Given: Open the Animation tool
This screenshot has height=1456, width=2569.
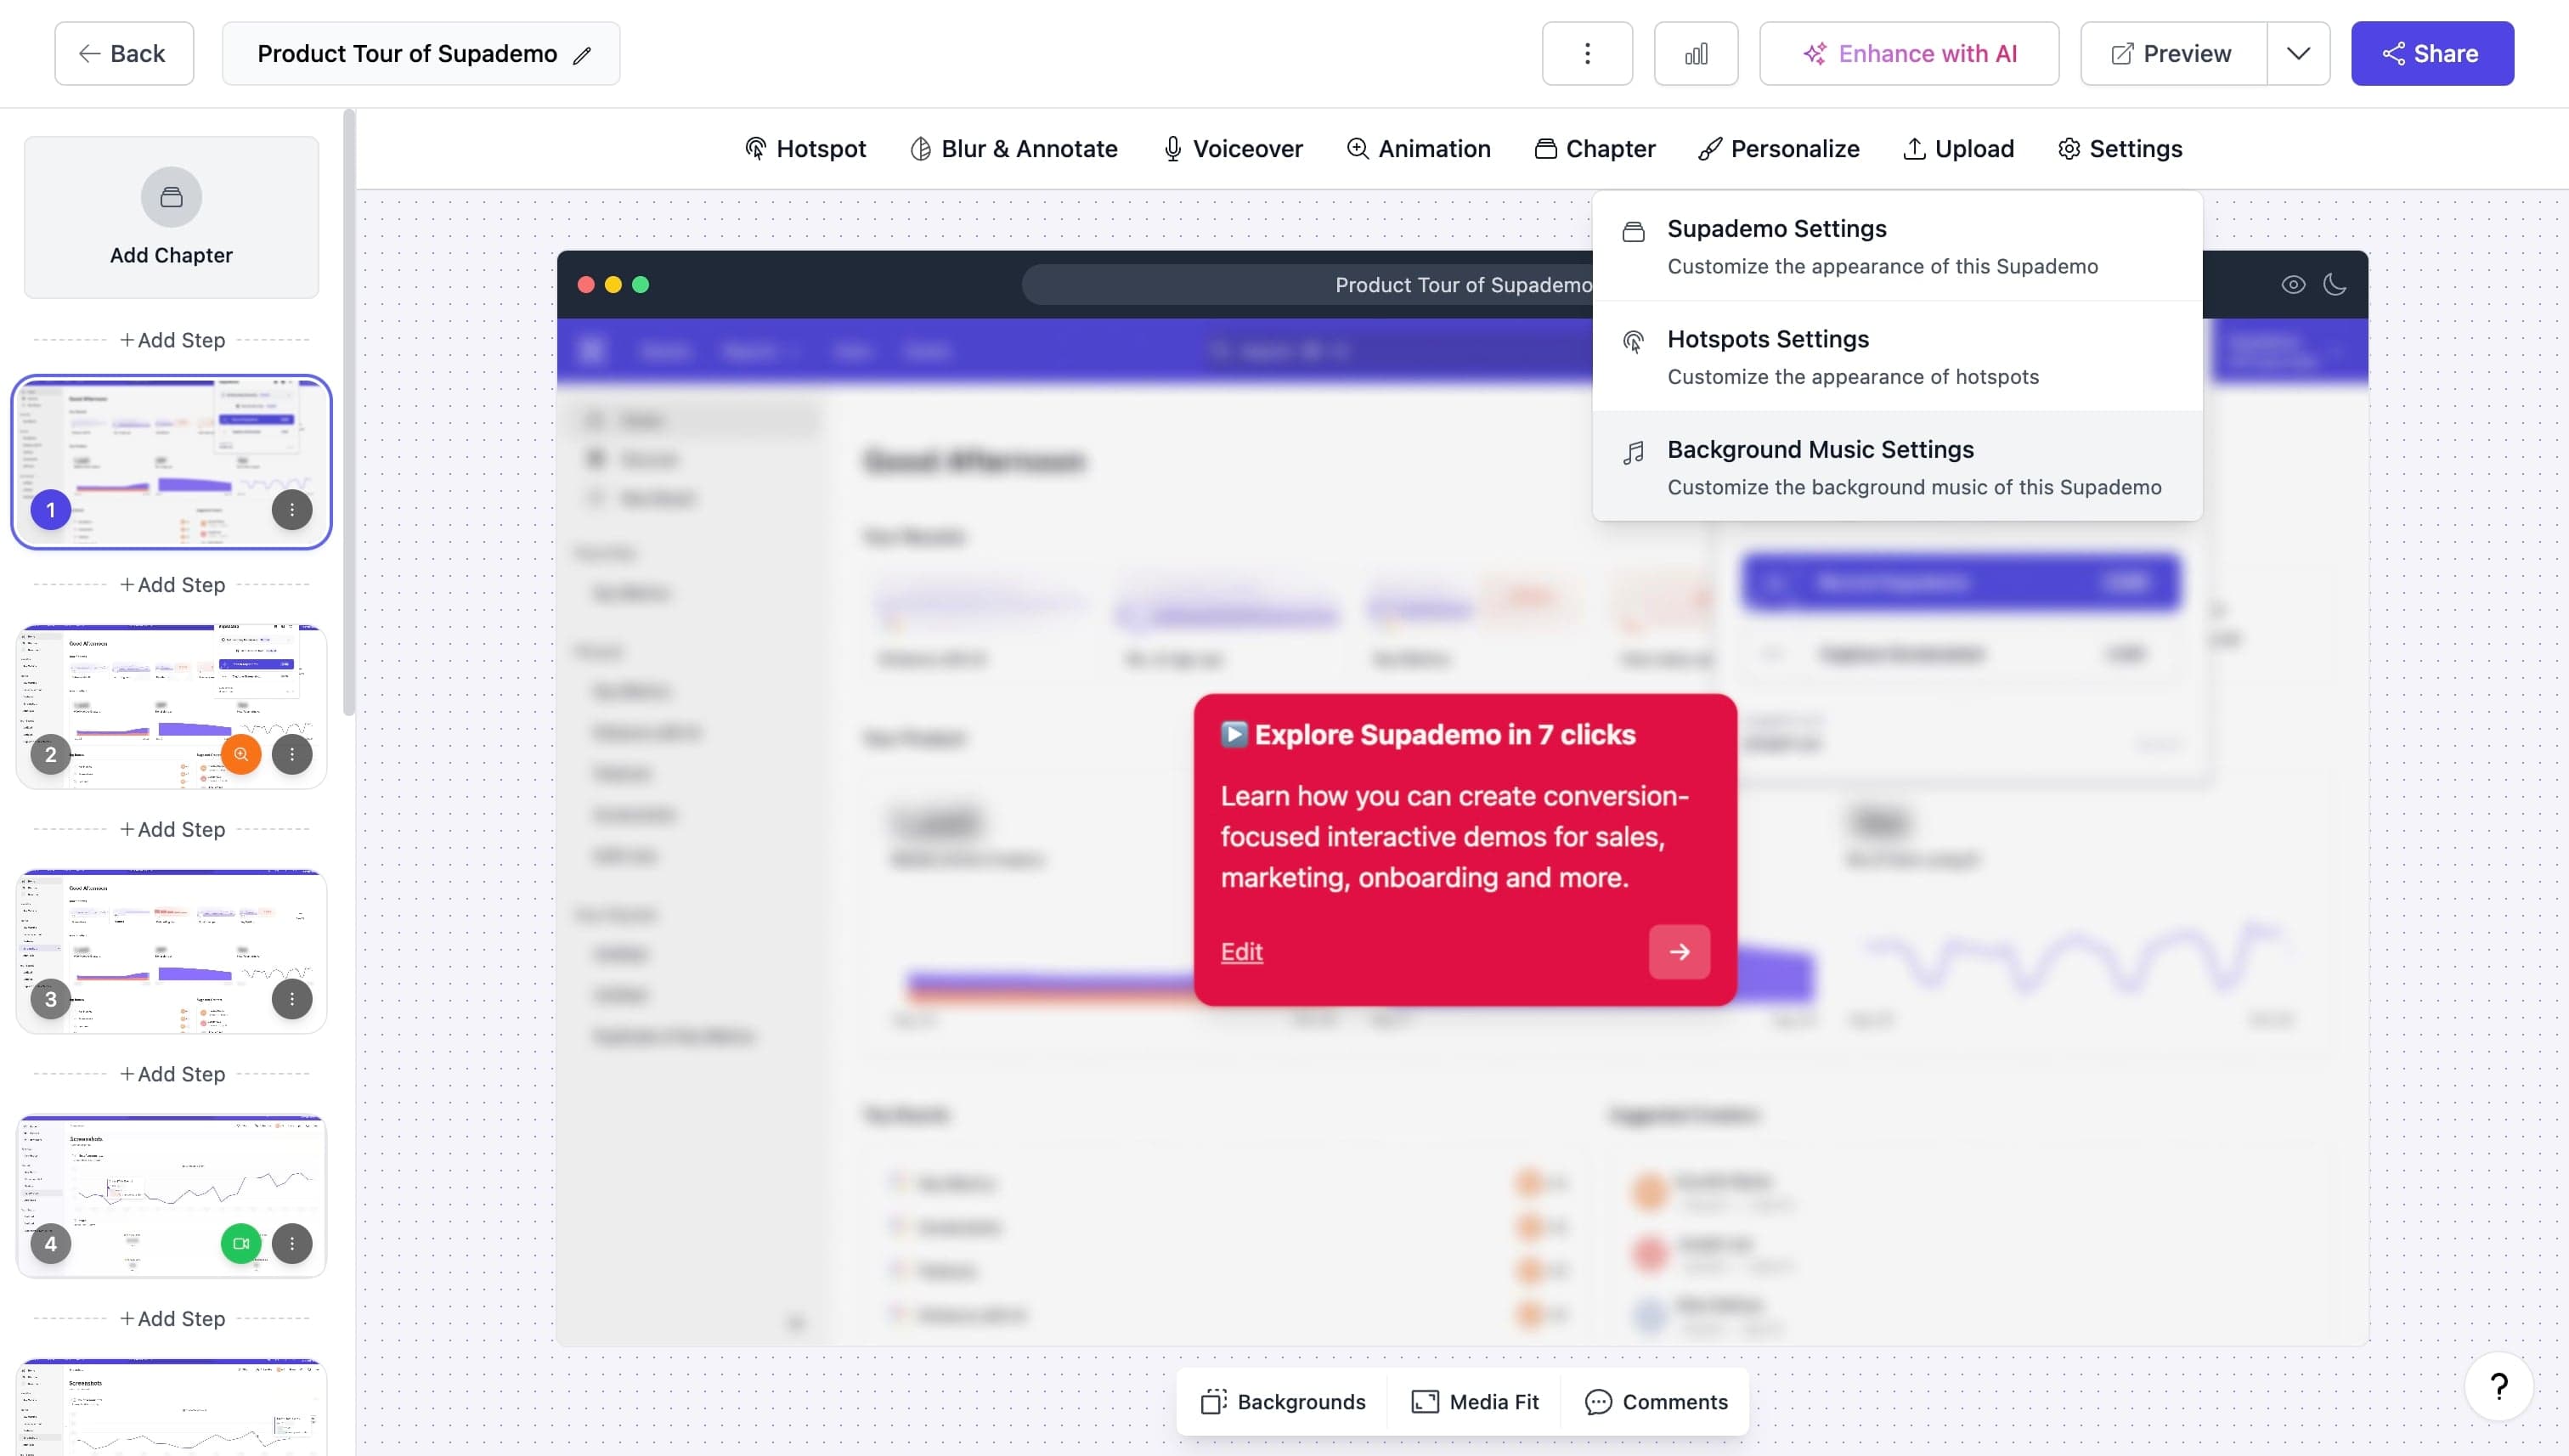Looking at the screenshot, I should [x=1418, y=149].
